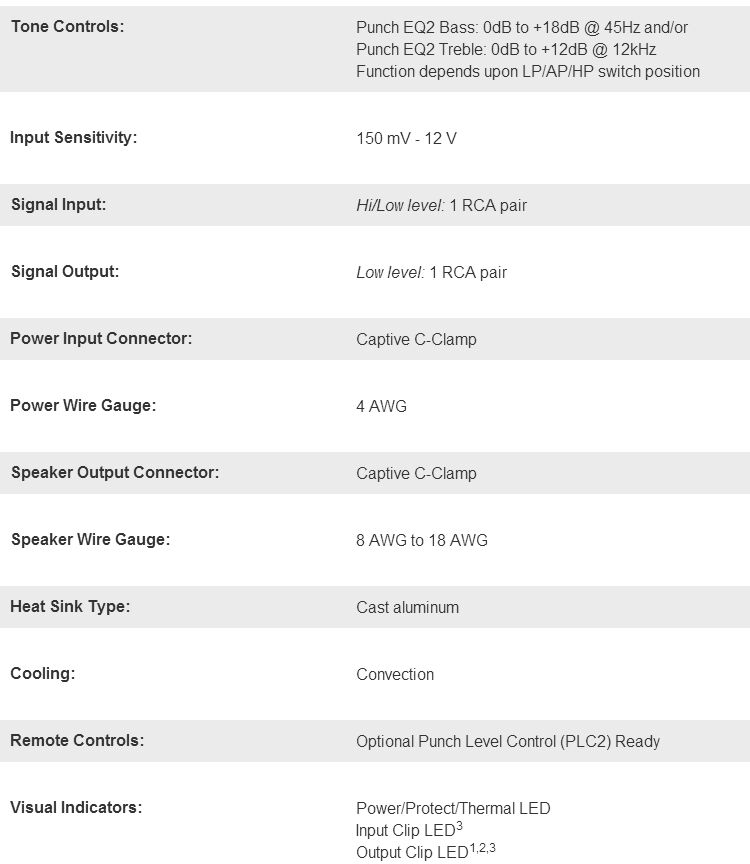Click the Convection cooling value

tap(394, 674)
